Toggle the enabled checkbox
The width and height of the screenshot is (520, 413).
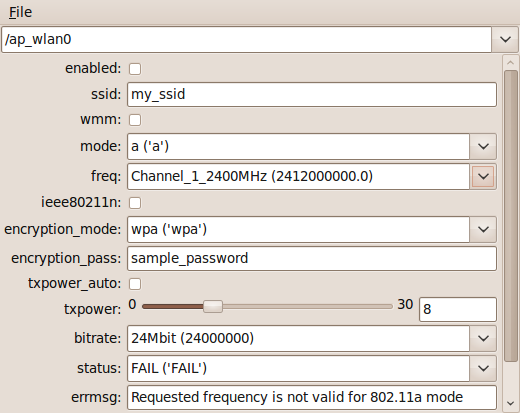135,69
